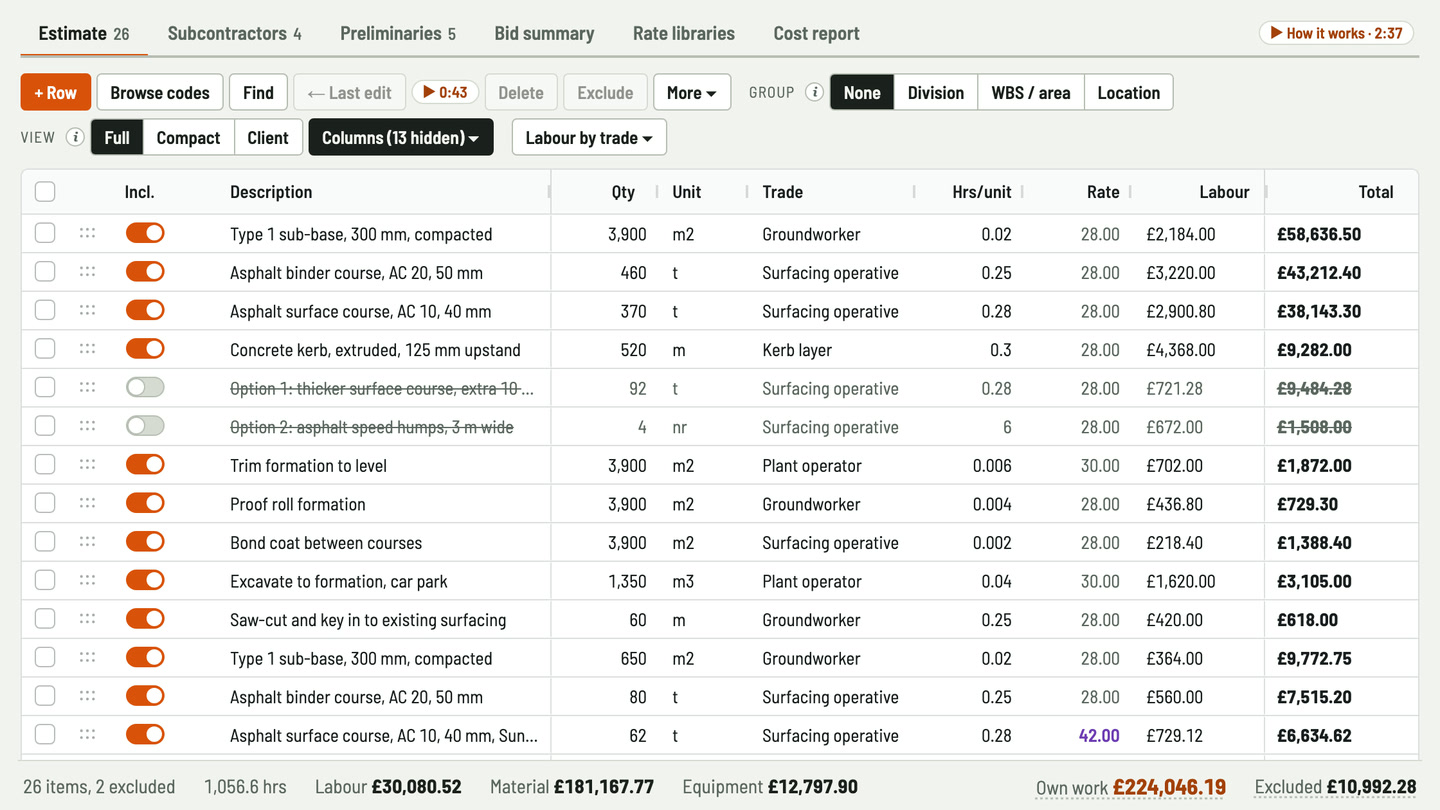Toggle the select-all checkbox in table header
This screenshot has width=1440, height=810.
(45, 192)
